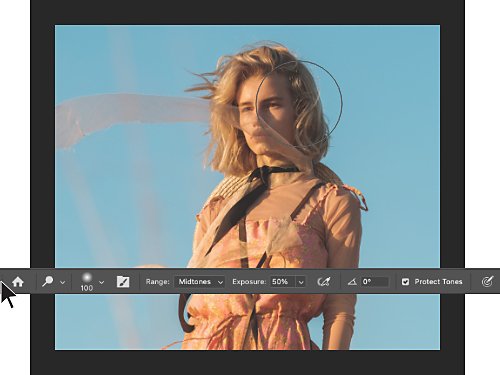Open the Dodge tool preset picker arrow
The height and width of the screenshot is (375, 500).
point(62,282)
